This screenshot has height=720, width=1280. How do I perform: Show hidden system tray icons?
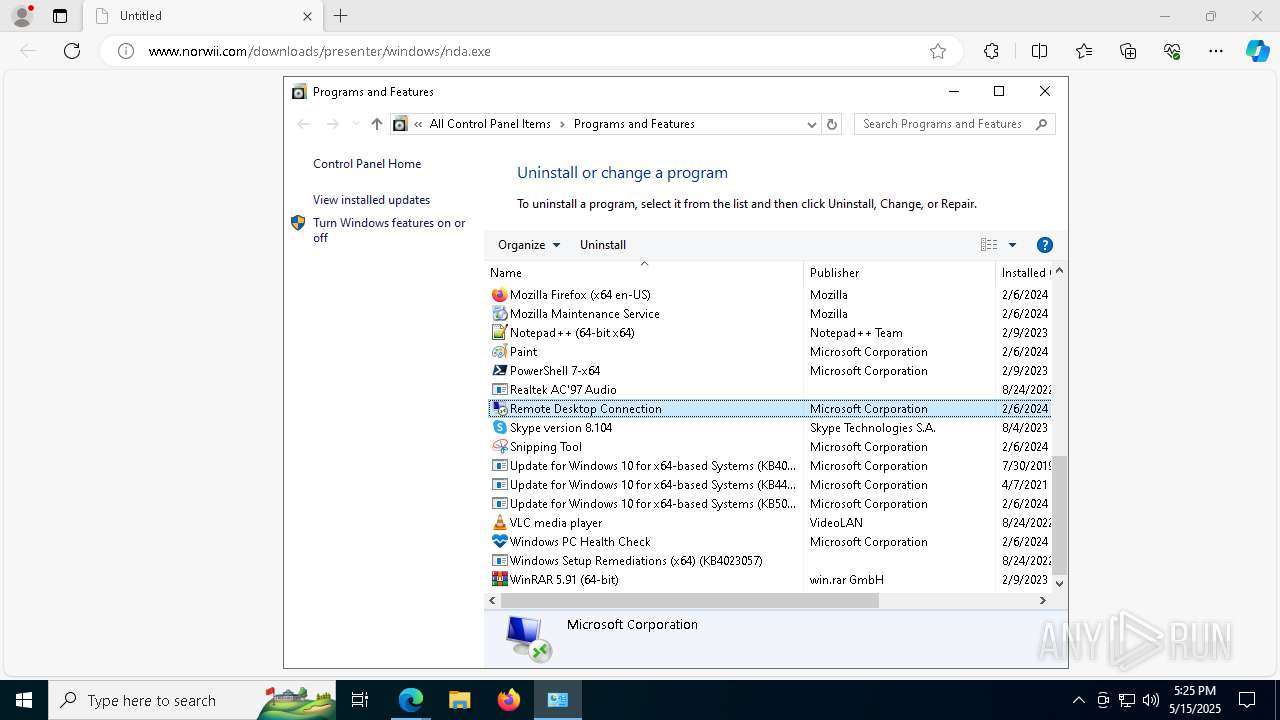[x=1078, y=700]
